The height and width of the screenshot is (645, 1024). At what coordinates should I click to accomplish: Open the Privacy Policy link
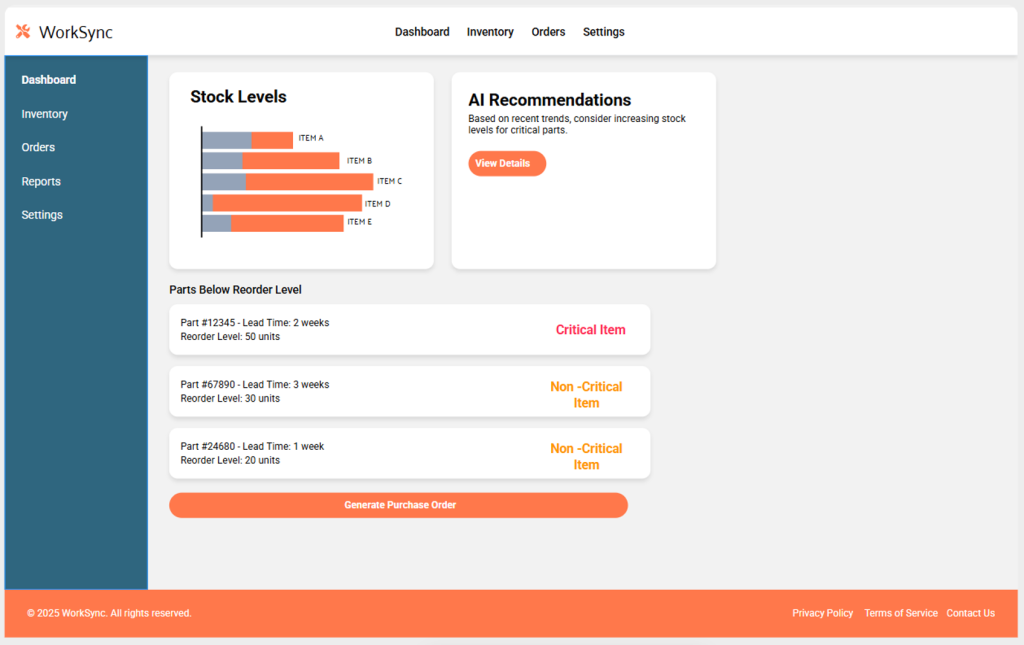[822, 613]
